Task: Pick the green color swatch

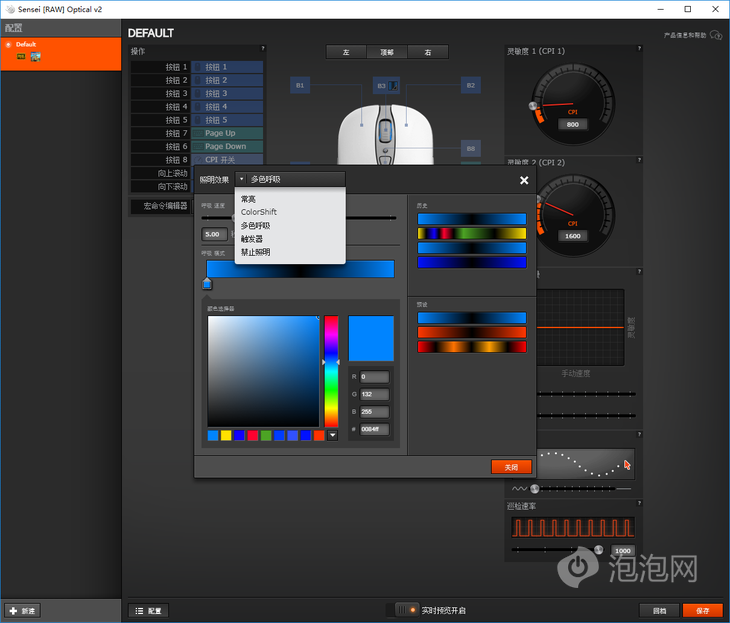Action: 266,435
